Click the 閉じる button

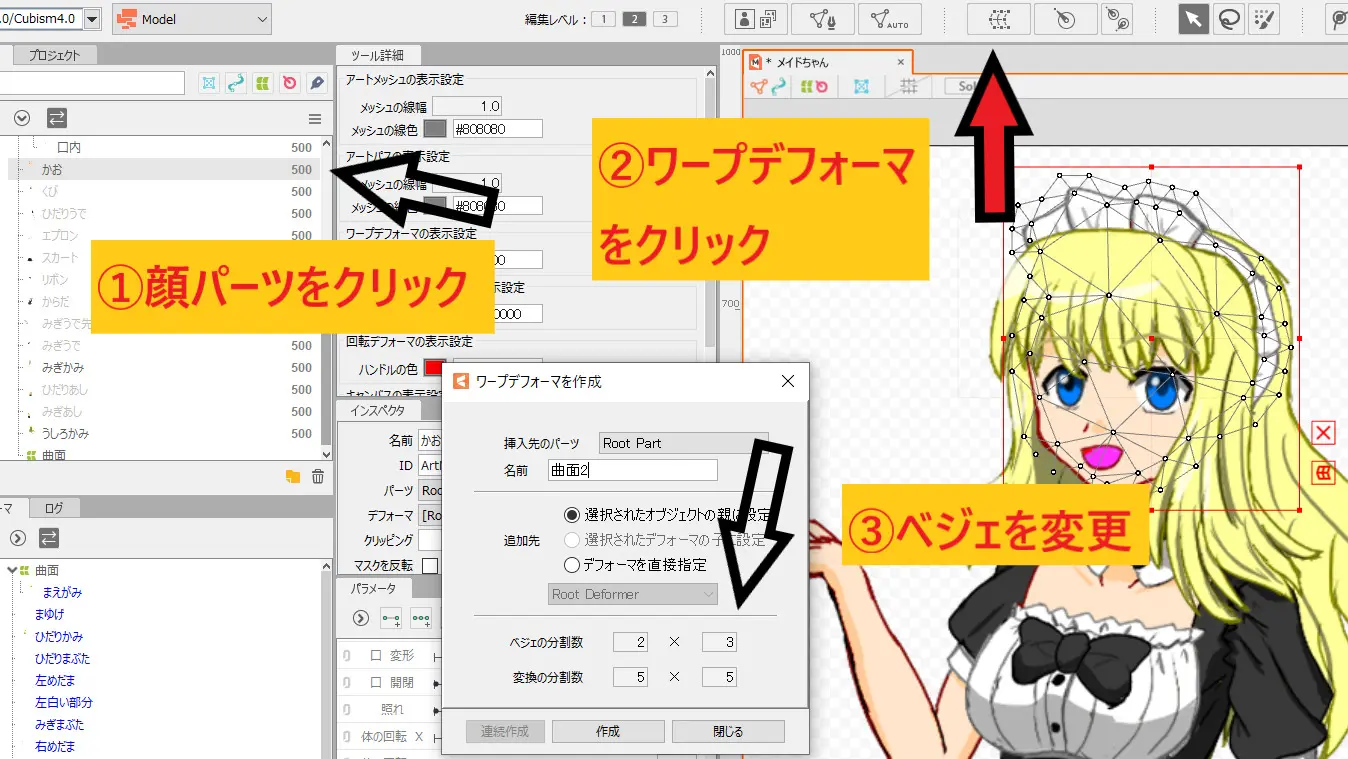pyautogui.click(x=728, y=730)
